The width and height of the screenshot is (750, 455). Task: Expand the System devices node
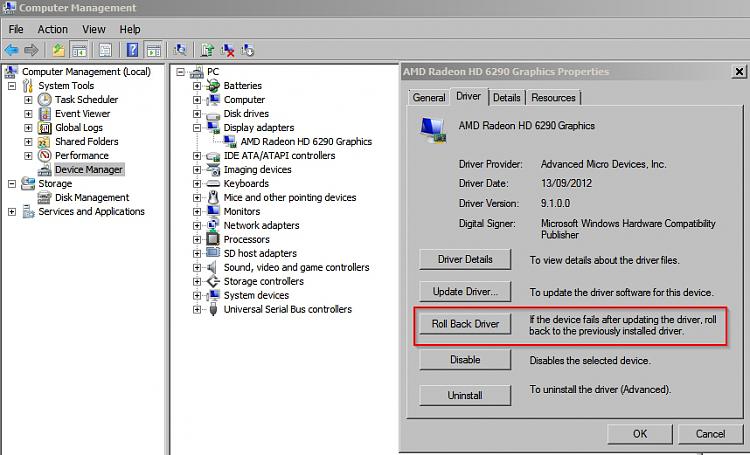pos(197,296)
